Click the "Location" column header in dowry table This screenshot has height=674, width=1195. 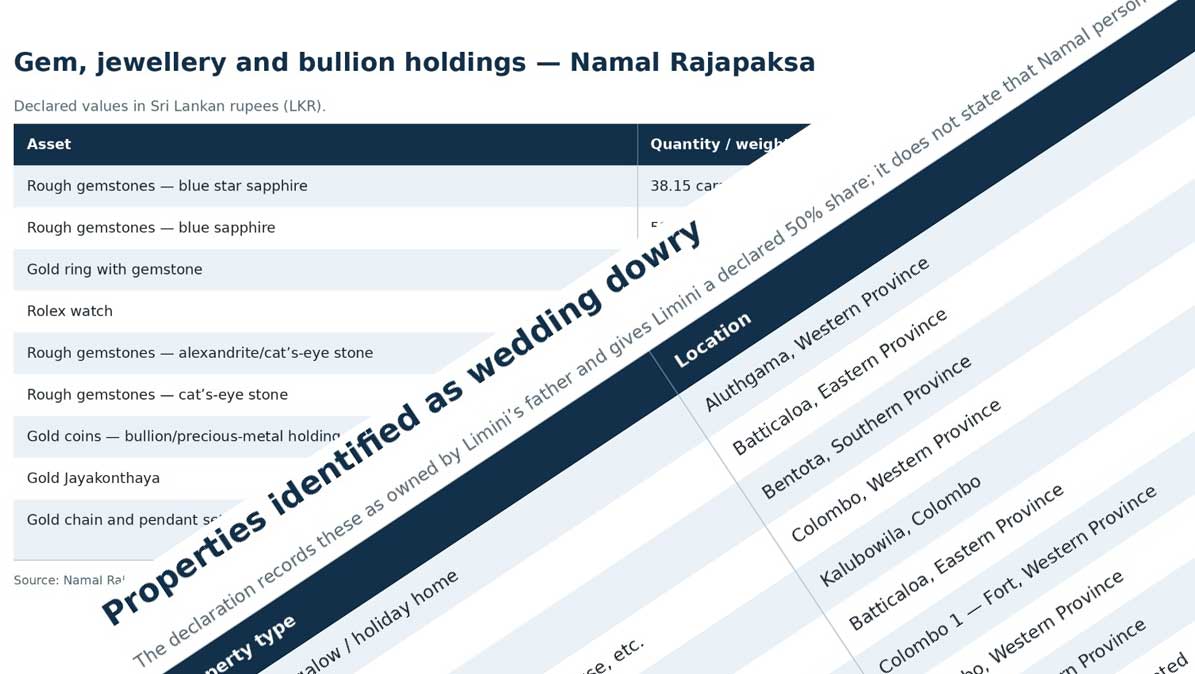[x=713, y=340]
